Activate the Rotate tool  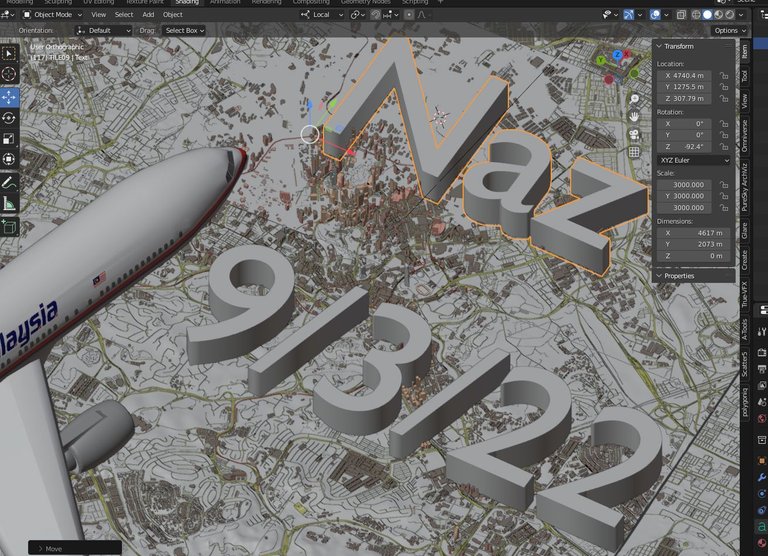pyautogui.click(x=9, y=118)
